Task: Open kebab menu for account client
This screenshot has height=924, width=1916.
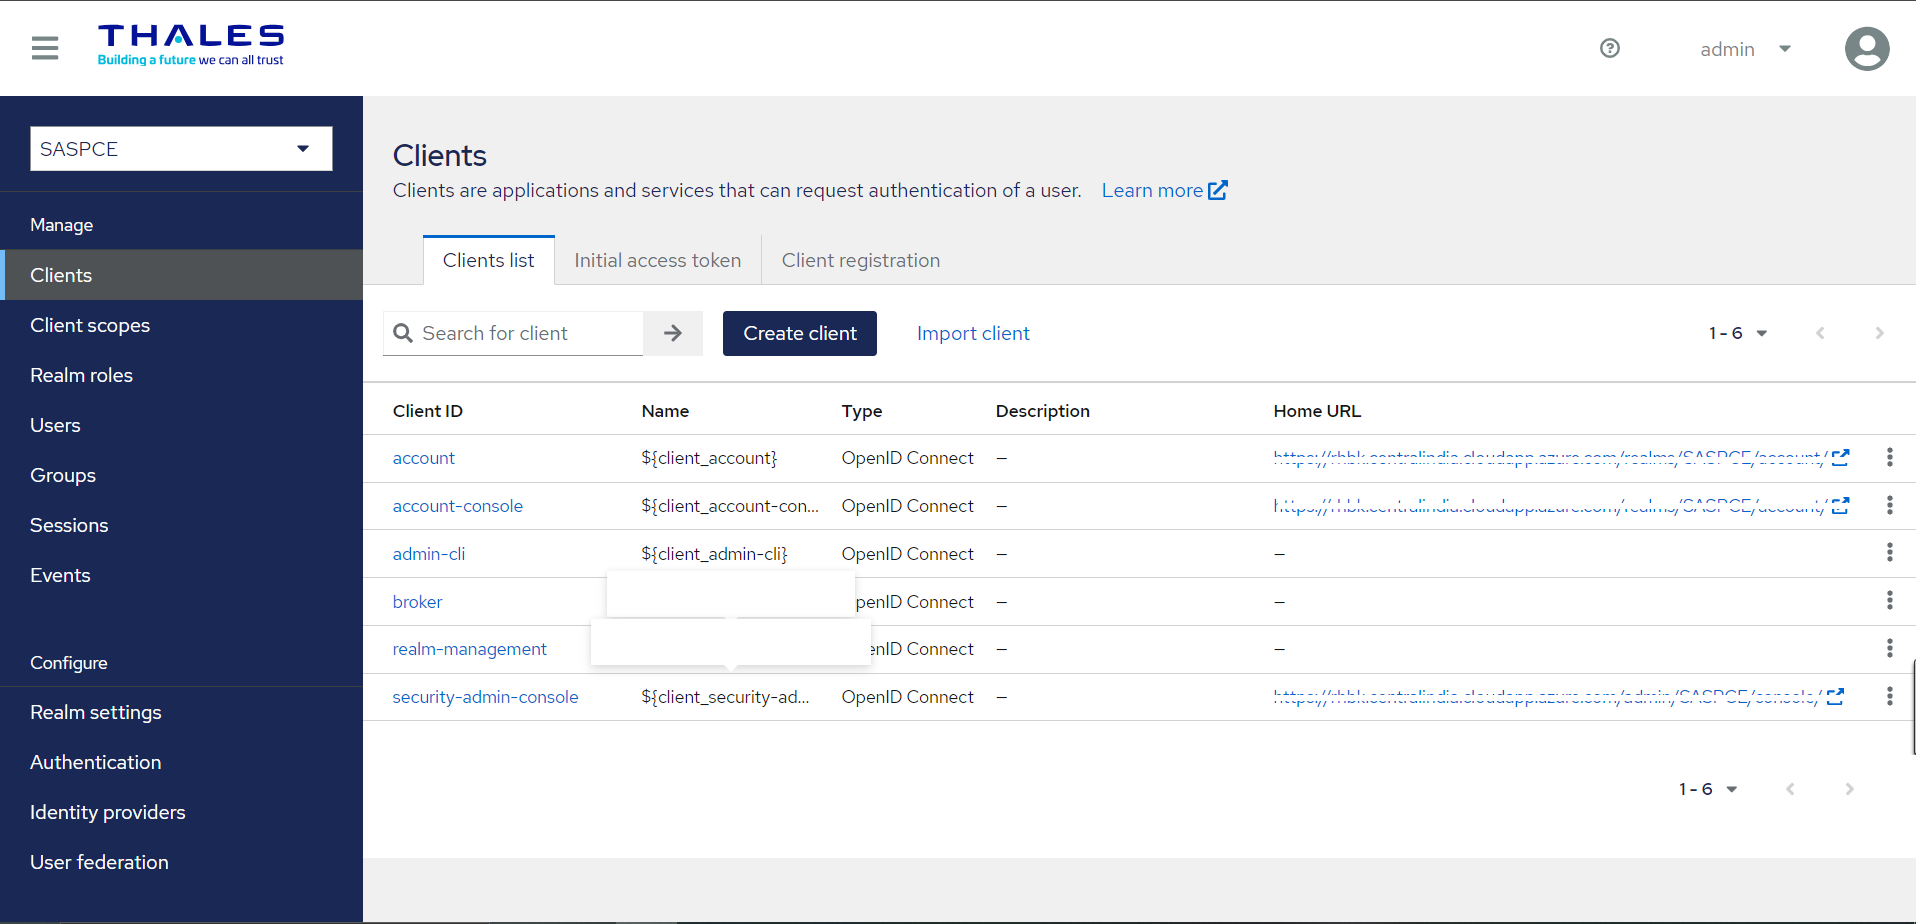Action: coord(1889,457)
